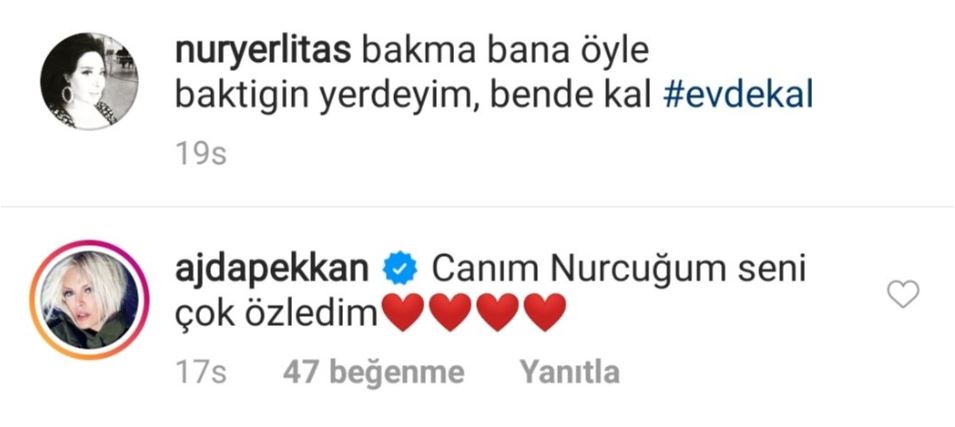This screenshot has width=955, height=427.
Task: Open the nuryerlitas username link
Action: [263, 53]
